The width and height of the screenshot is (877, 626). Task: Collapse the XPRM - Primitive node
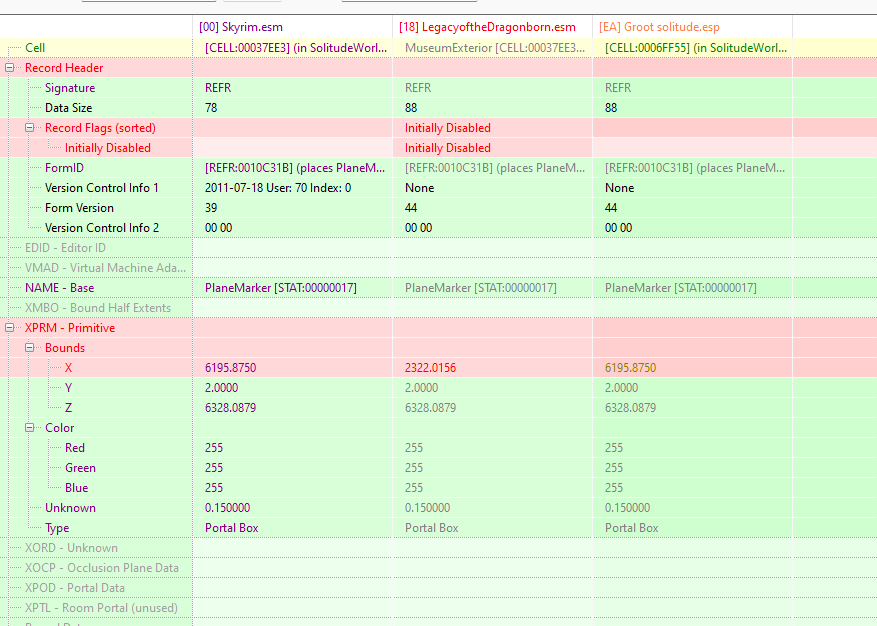pos(10,328)
